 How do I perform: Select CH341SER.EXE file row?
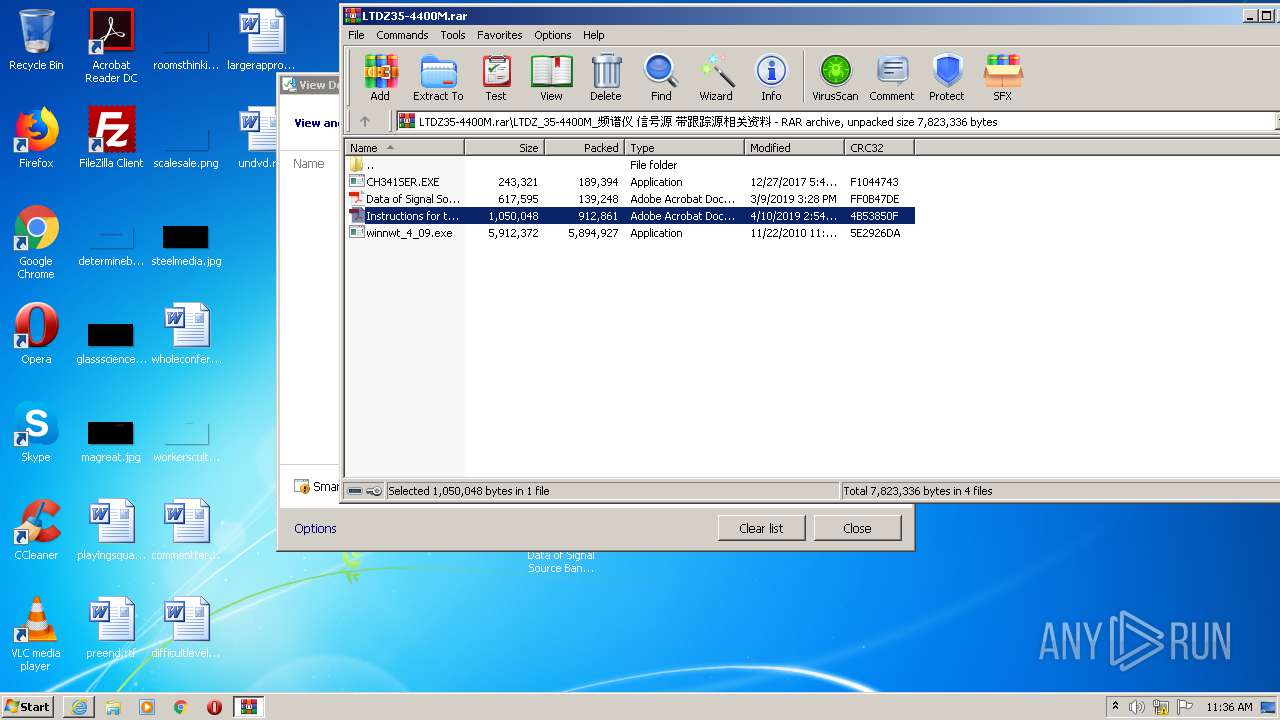(630, 182)
